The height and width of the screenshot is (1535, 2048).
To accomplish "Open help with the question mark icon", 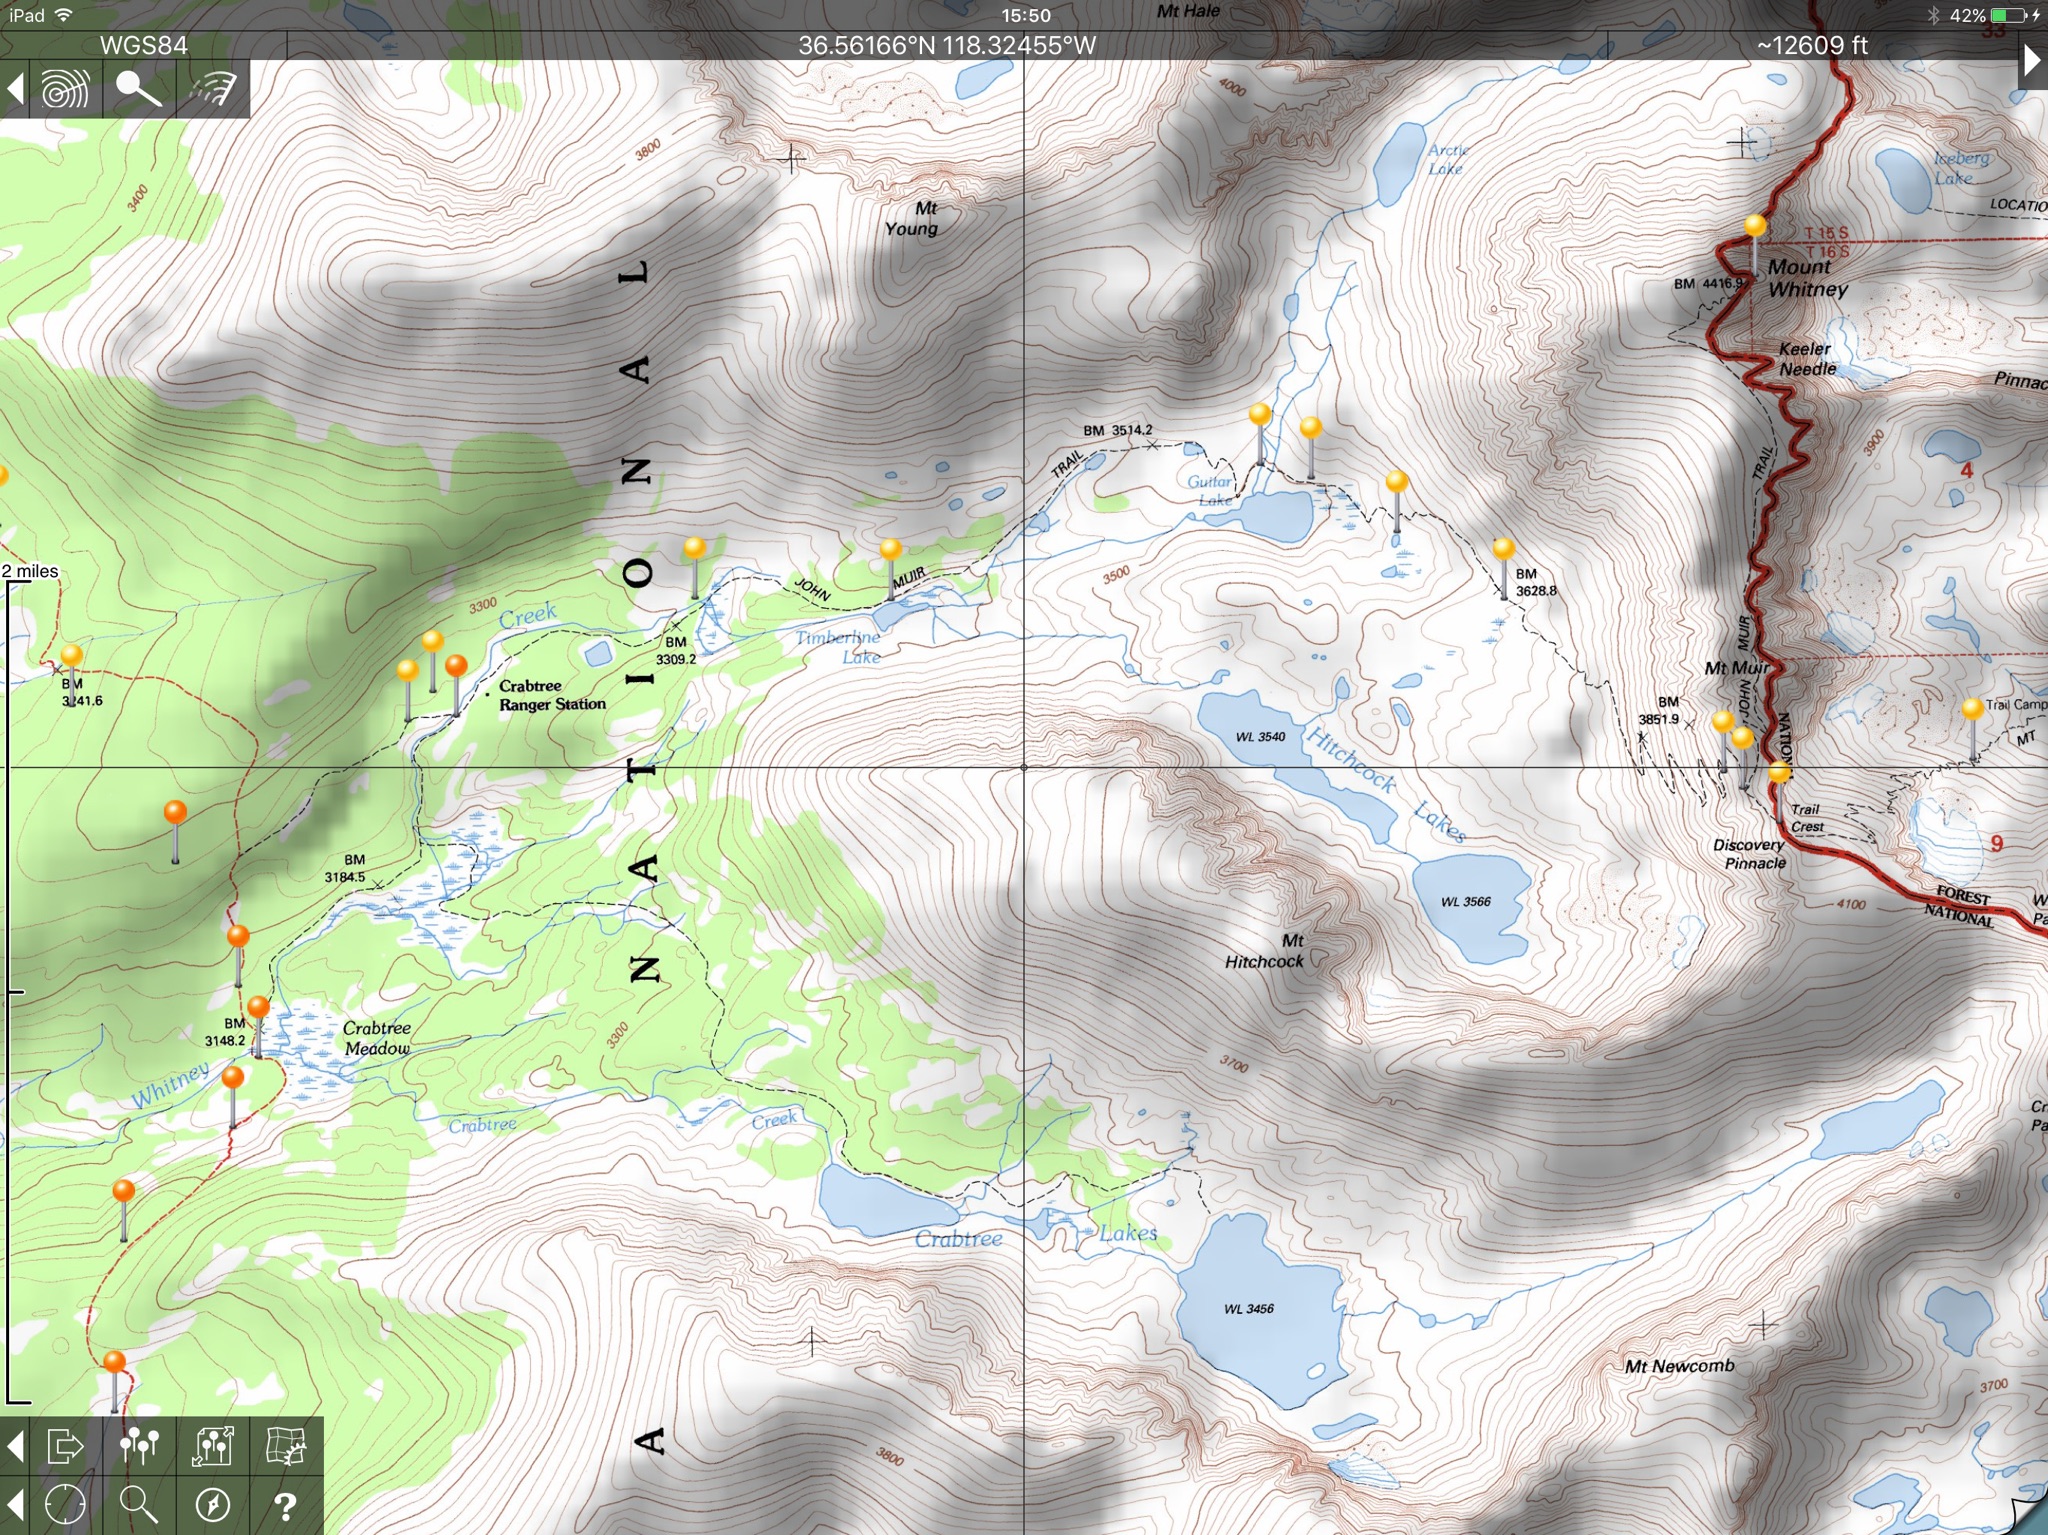I will [286, 1504].
